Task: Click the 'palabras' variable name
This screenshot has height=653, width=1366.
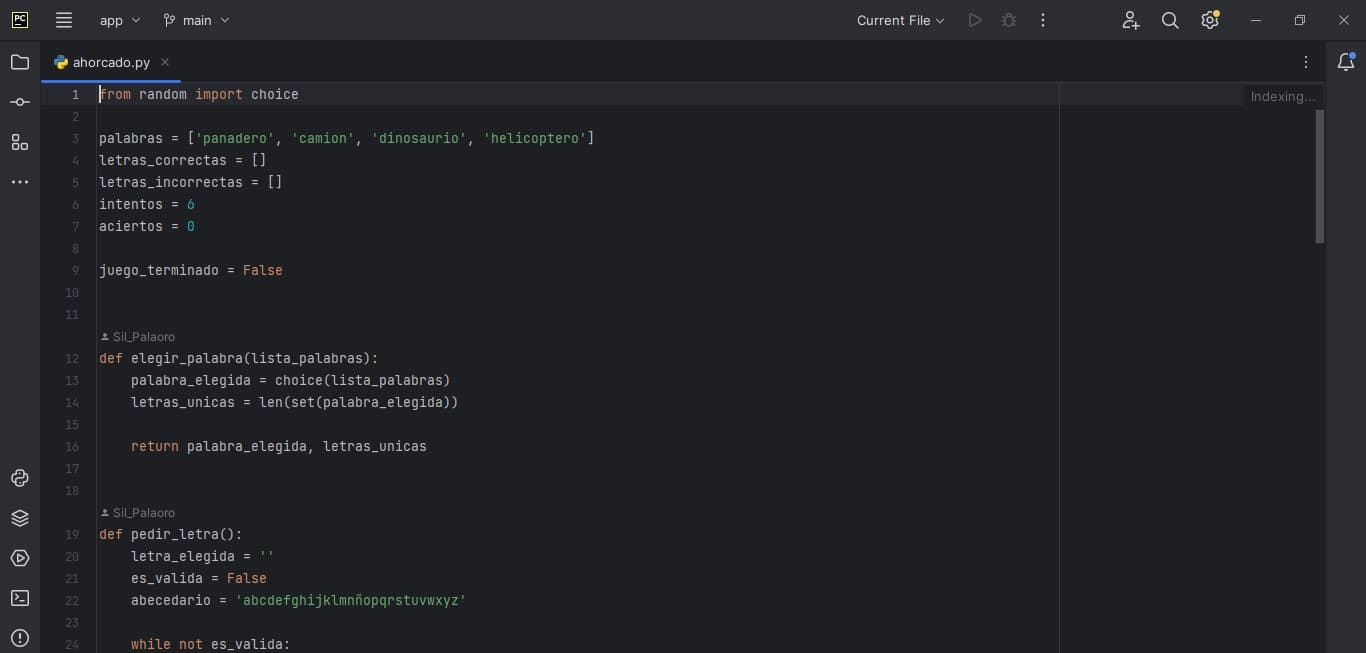Action: pyautogui.click(x=131, y=138)
